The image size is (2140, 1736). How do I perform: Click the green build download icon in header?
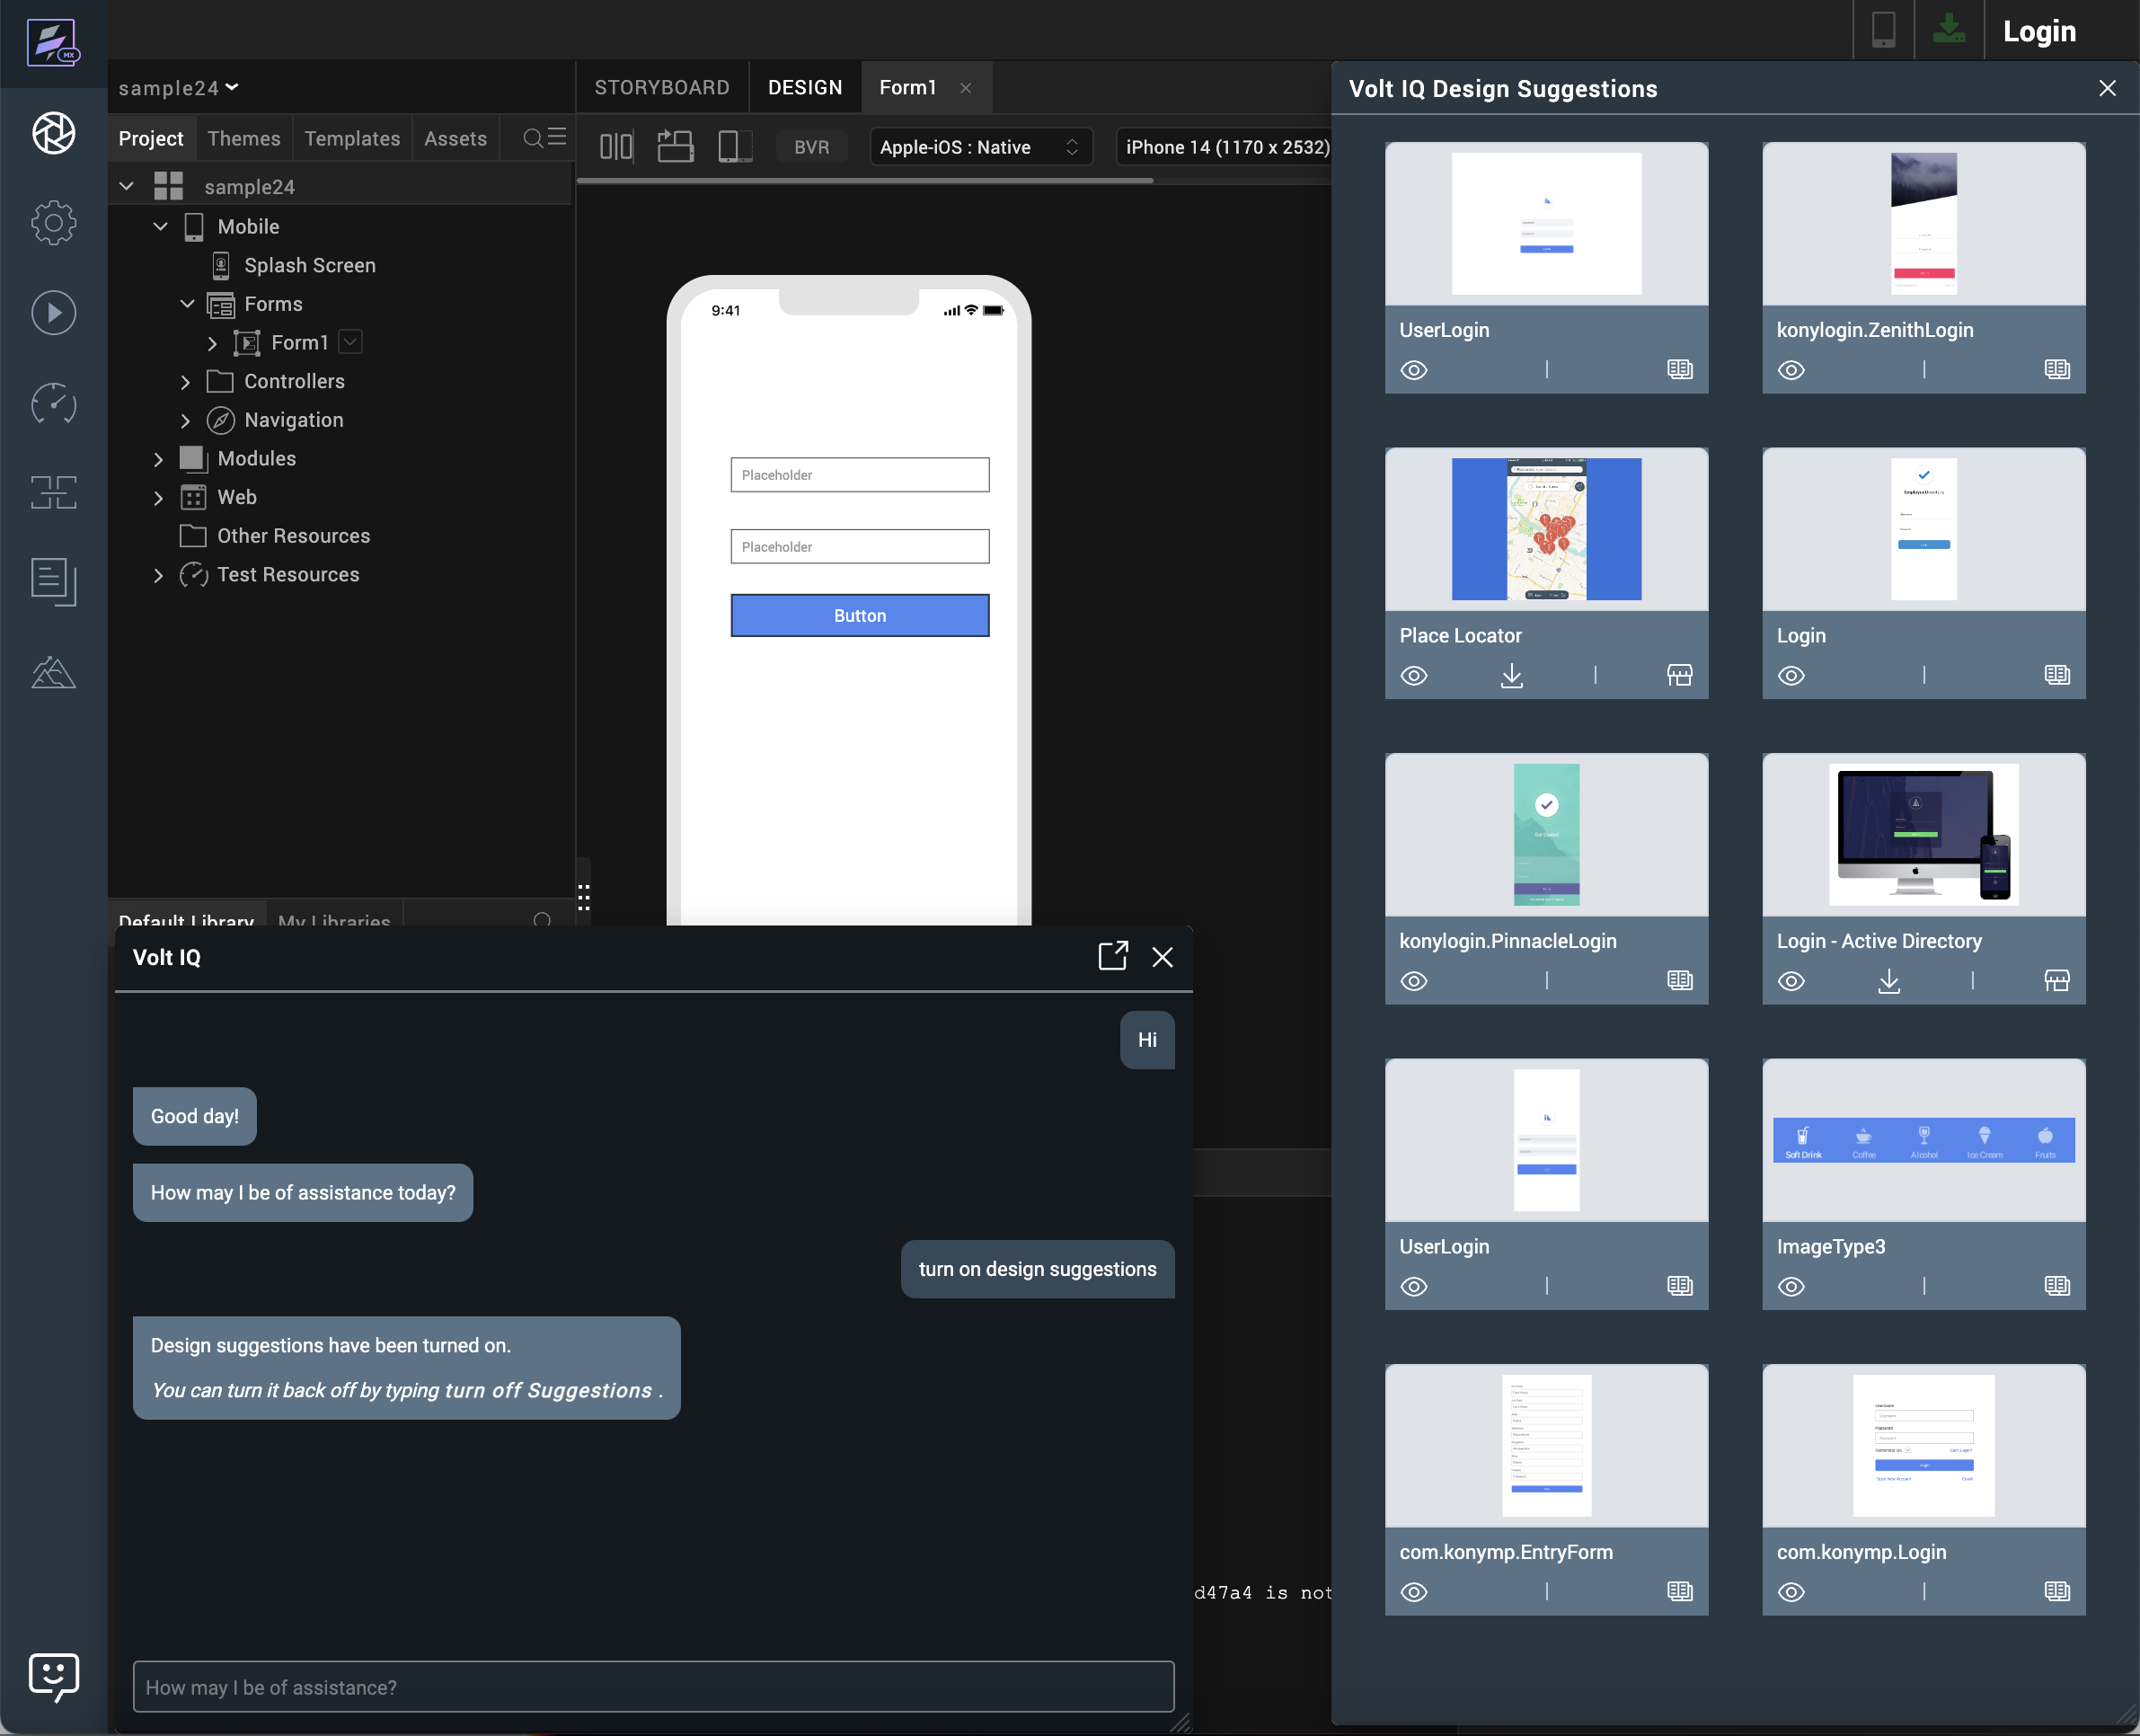click(1948, 30)
